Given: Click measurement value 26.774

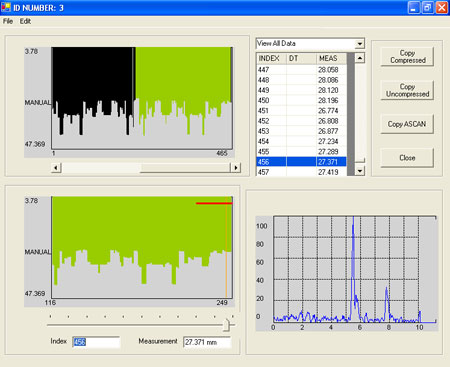Looking at the screenshot, I should click(328, 111).
